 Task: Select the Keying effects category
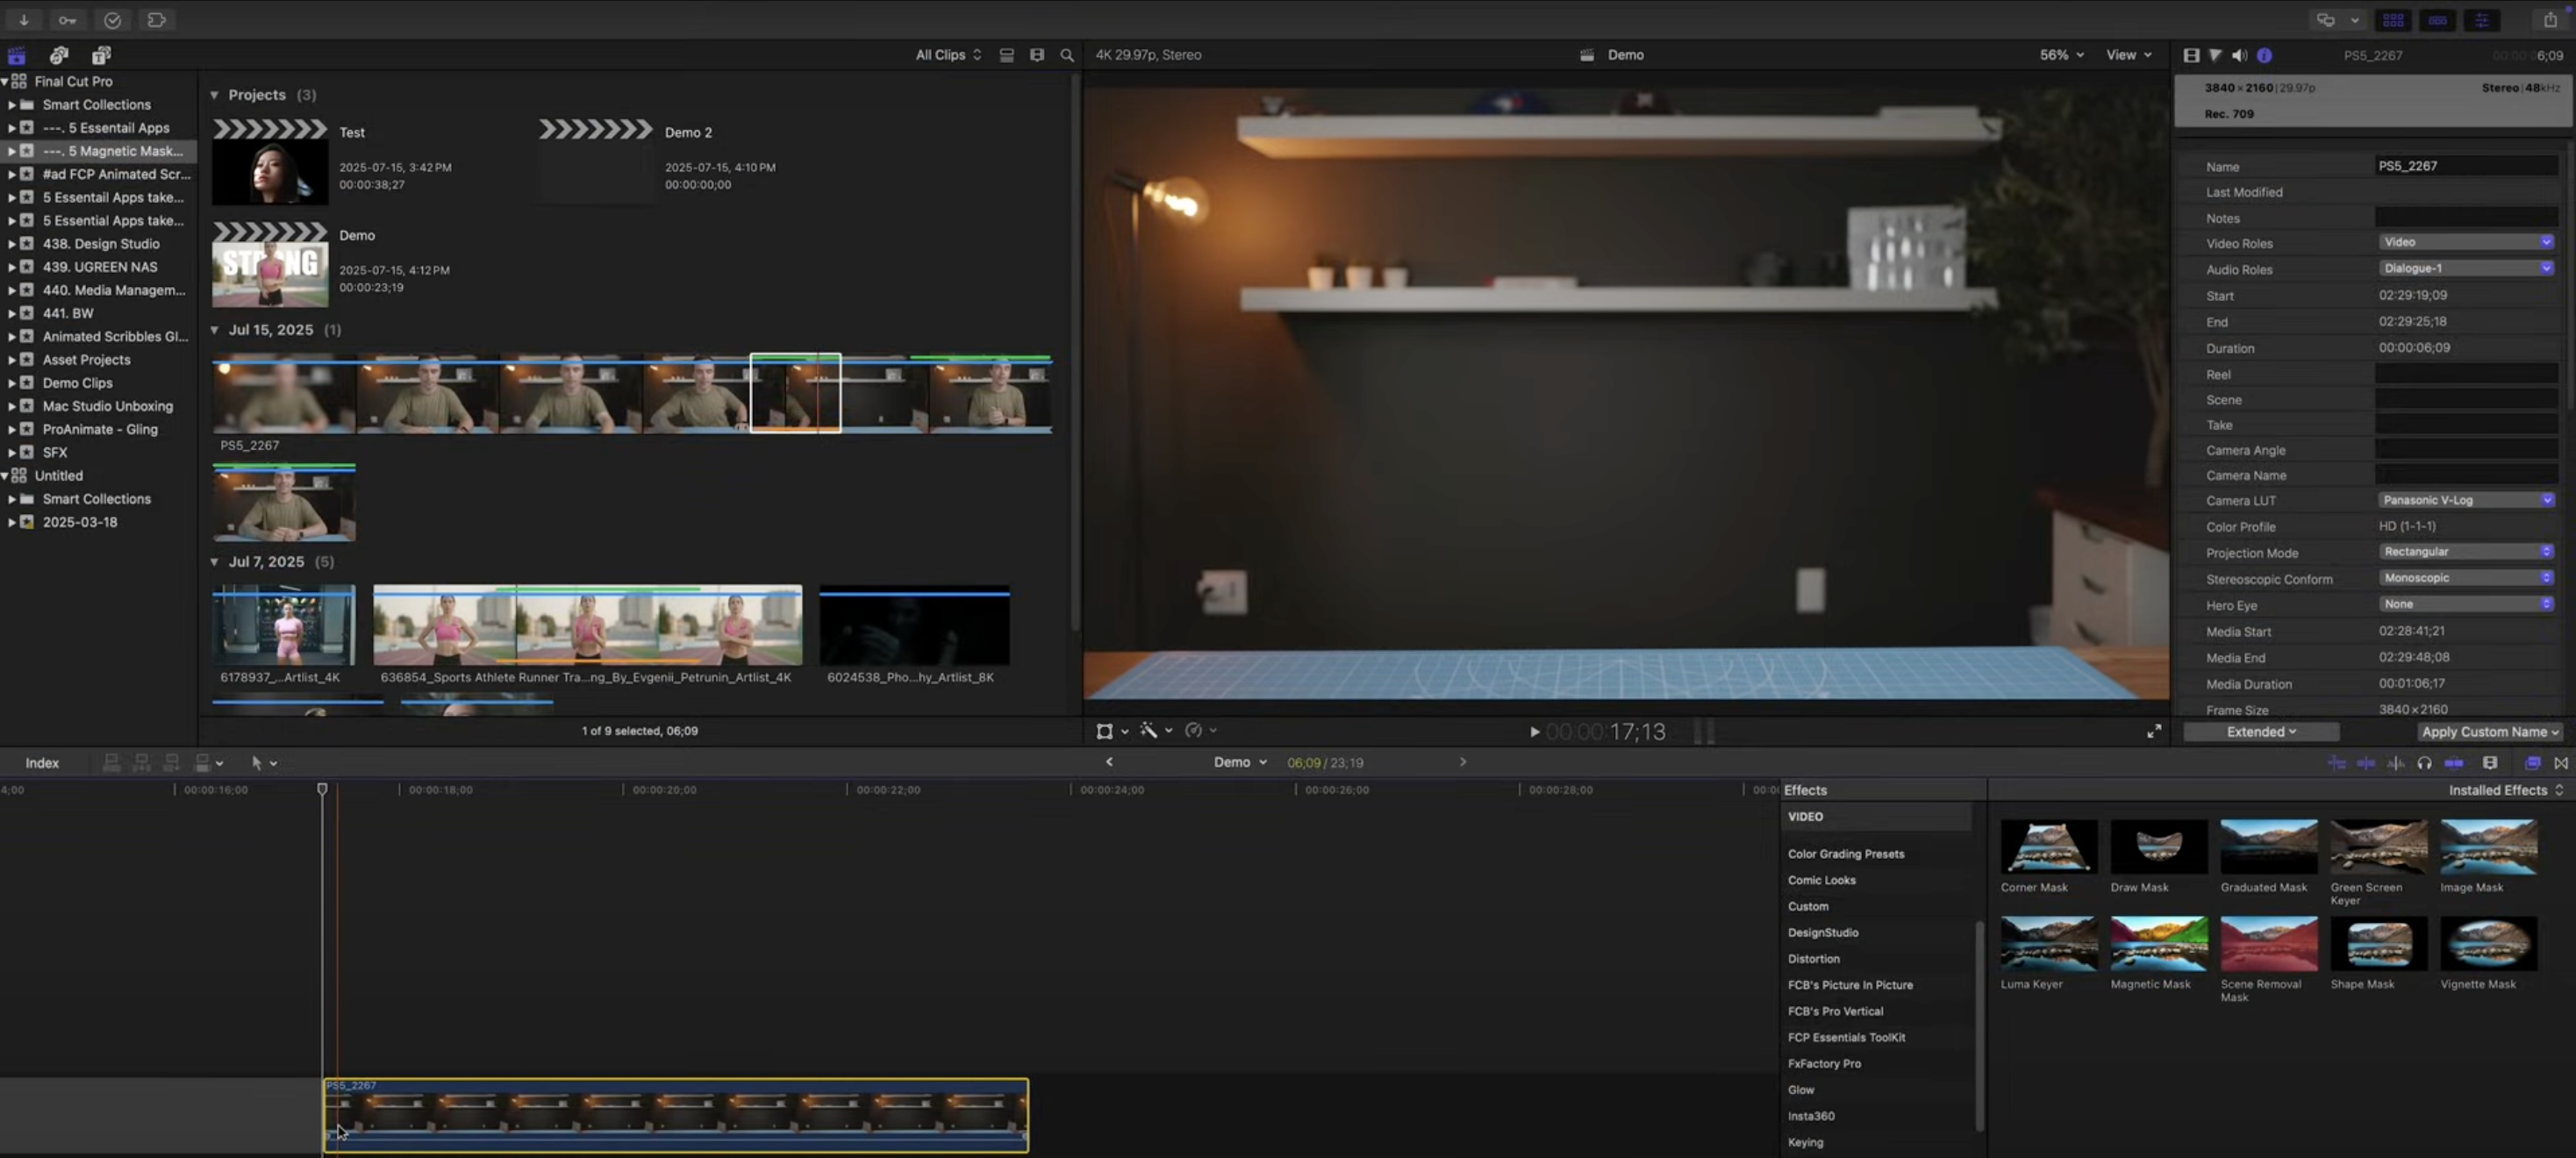point(1805,1142)
